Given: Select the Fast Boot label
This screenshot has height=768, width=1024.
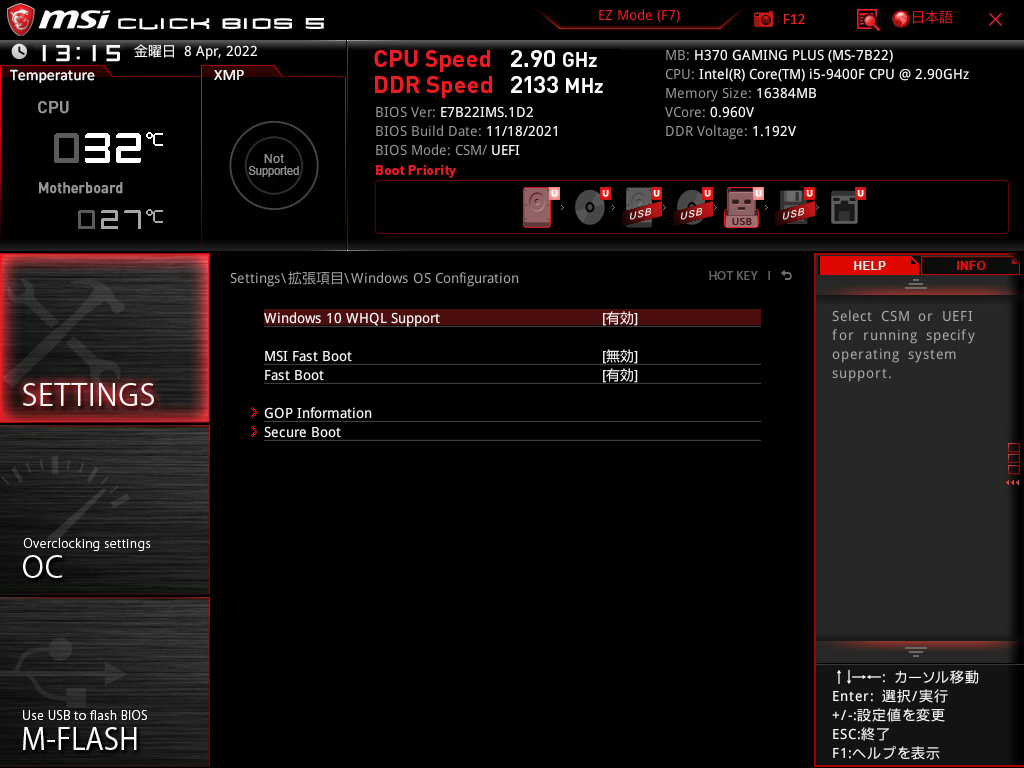Looking at the screenshot, I should tap(294, 375).
